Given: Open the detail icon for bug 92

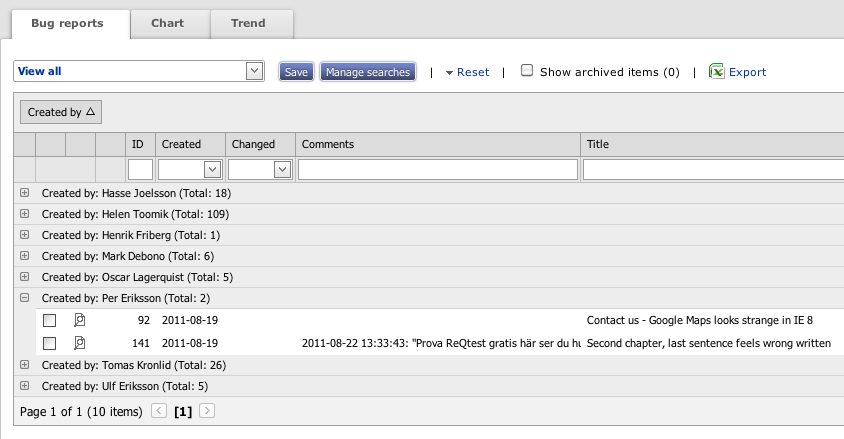Looking at the screenshot, I should click(80, 321).
